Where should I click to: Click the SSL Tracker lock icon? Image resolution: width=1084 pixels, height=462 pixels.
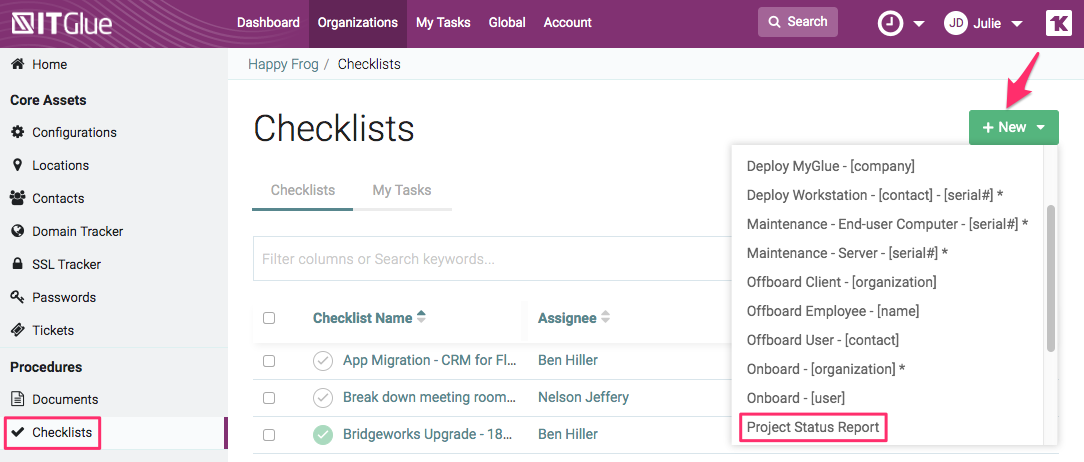click(x=17, y=264)
